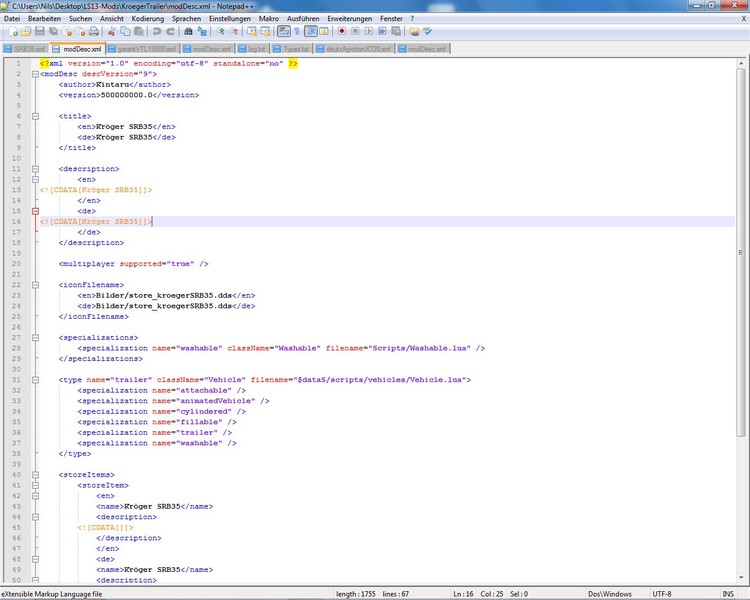Collapse the modDesc node on line 2
Screen dimensions: 750x600
pyautogui.click(x=35, y=74)
